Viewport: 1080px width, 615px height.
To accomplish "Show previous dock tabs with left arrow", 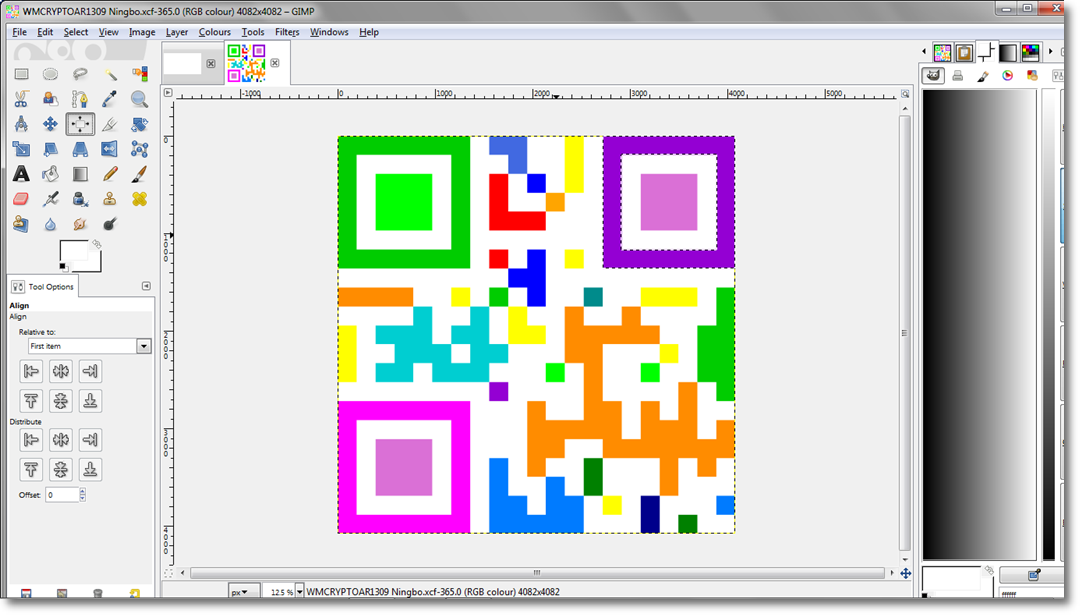I will [x=924, y=52].
